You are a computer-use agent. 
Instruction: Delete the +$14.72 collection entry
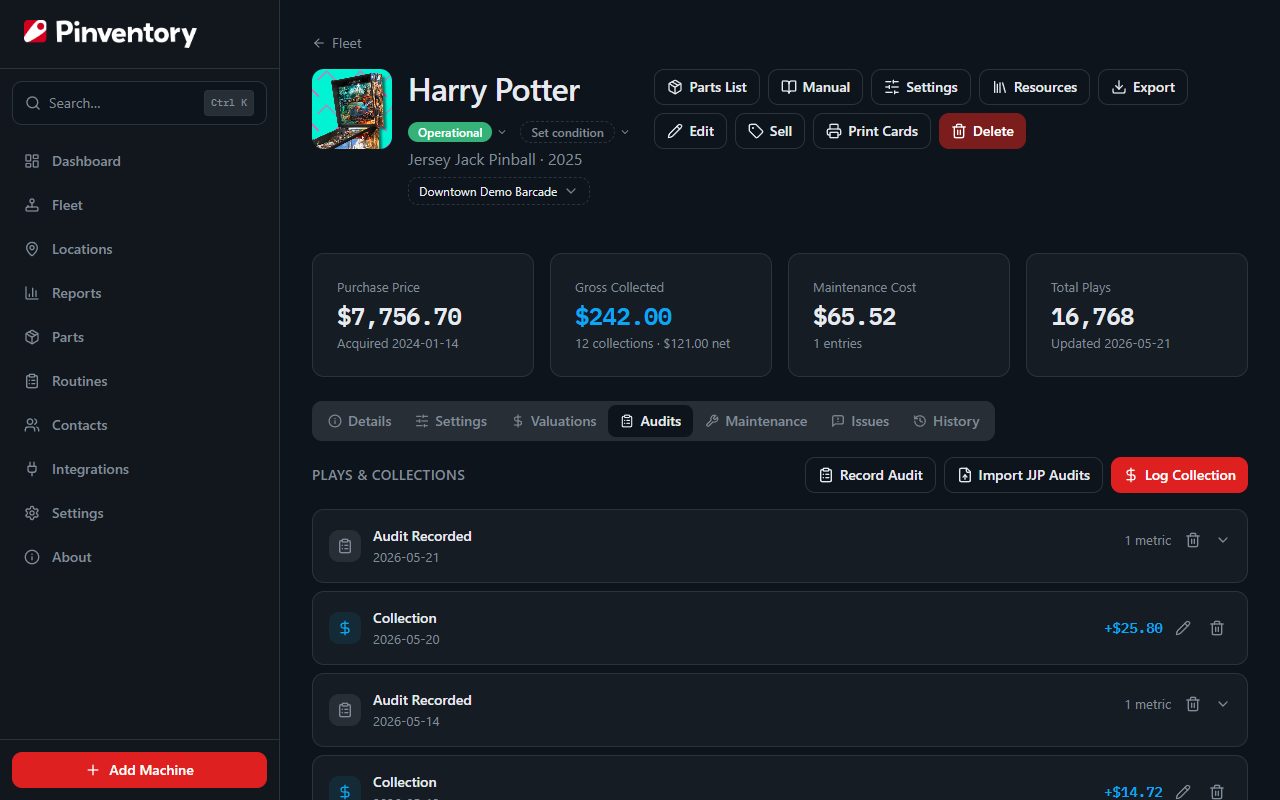click(1217, 792)
